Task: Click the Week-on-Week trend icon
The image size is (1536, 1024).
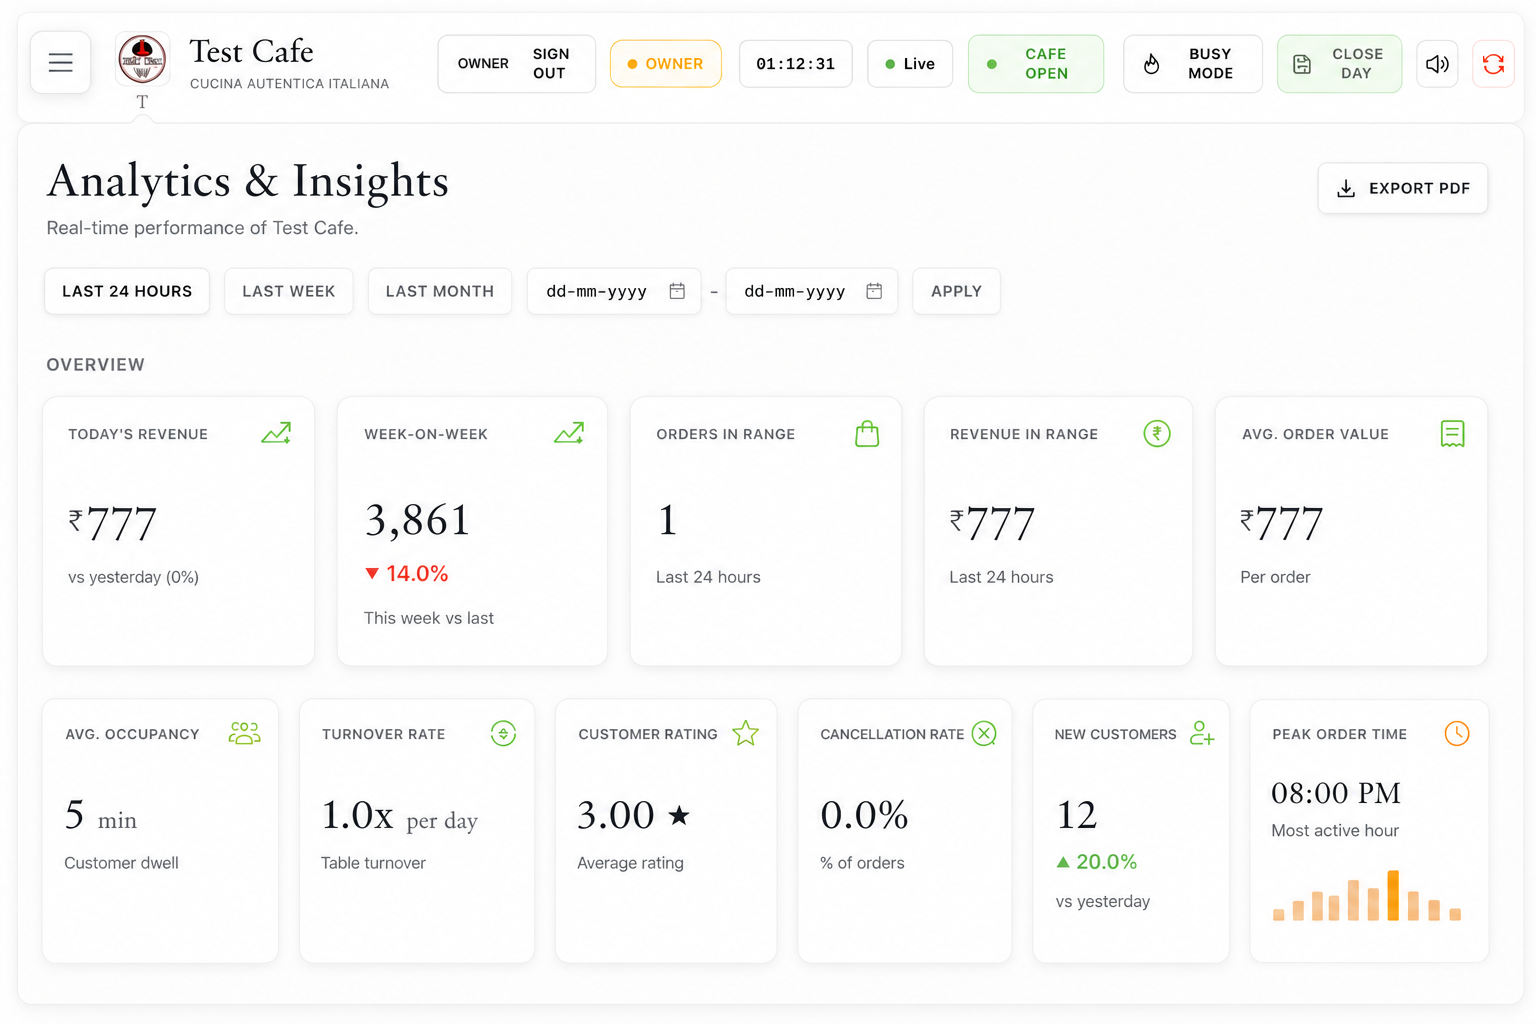Action: (x=569, y=433)
